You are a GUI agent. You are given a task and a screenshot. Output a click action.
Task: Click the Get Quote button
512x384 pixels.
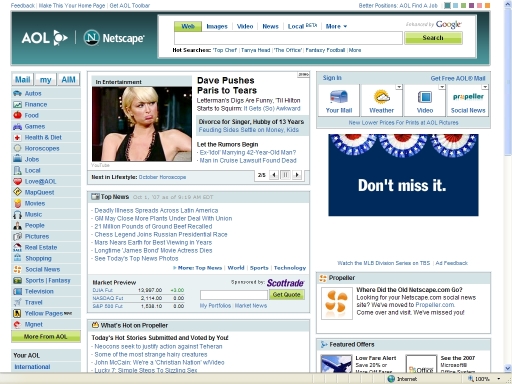[287, 295]
